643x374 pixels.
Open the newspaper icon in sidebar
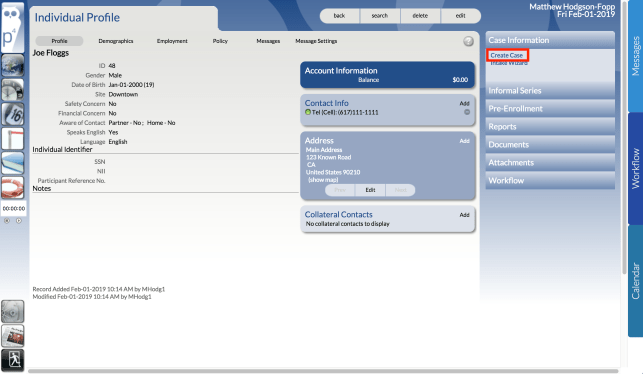tap(13, 336)
